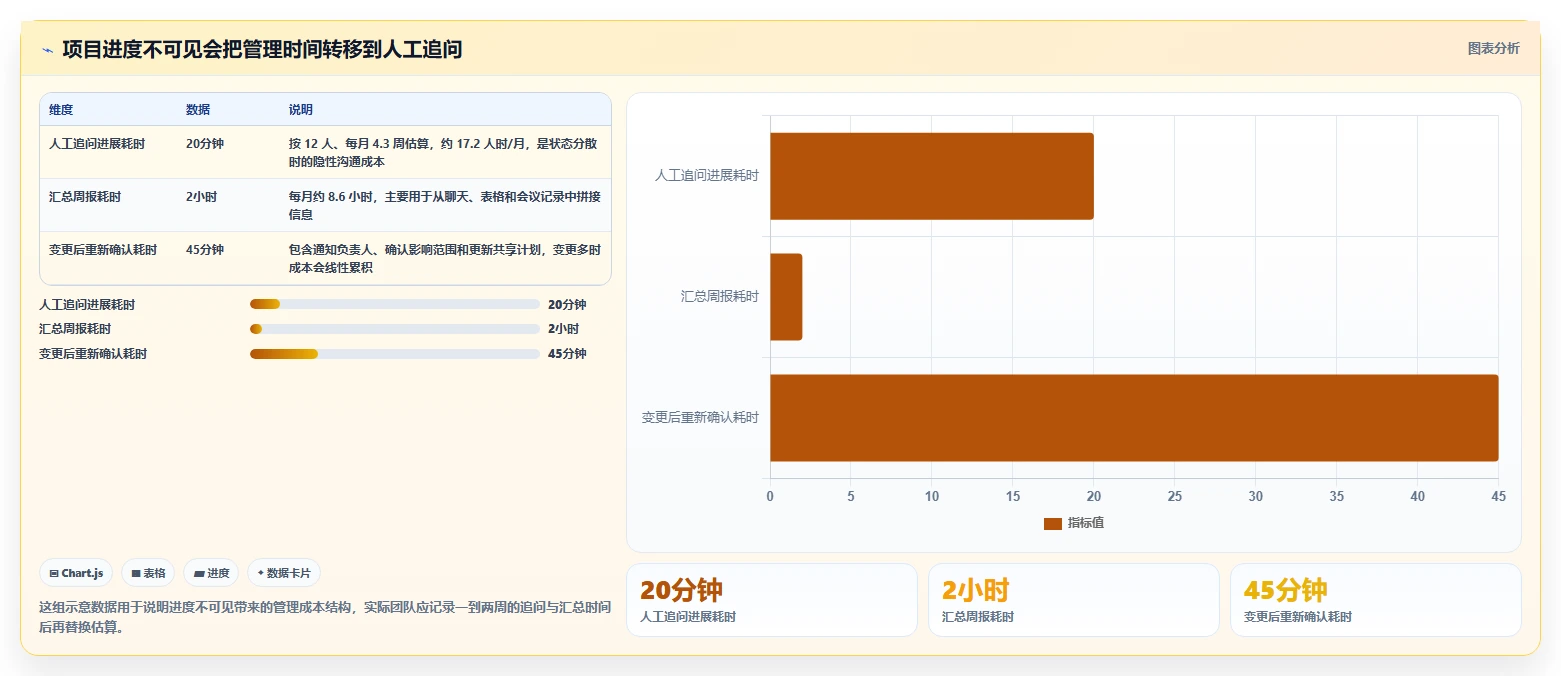The height and width of the screenshot is (676, 1561).
Task: Click the description starting 包含通知负责人
Action: (x=445, y=259)
